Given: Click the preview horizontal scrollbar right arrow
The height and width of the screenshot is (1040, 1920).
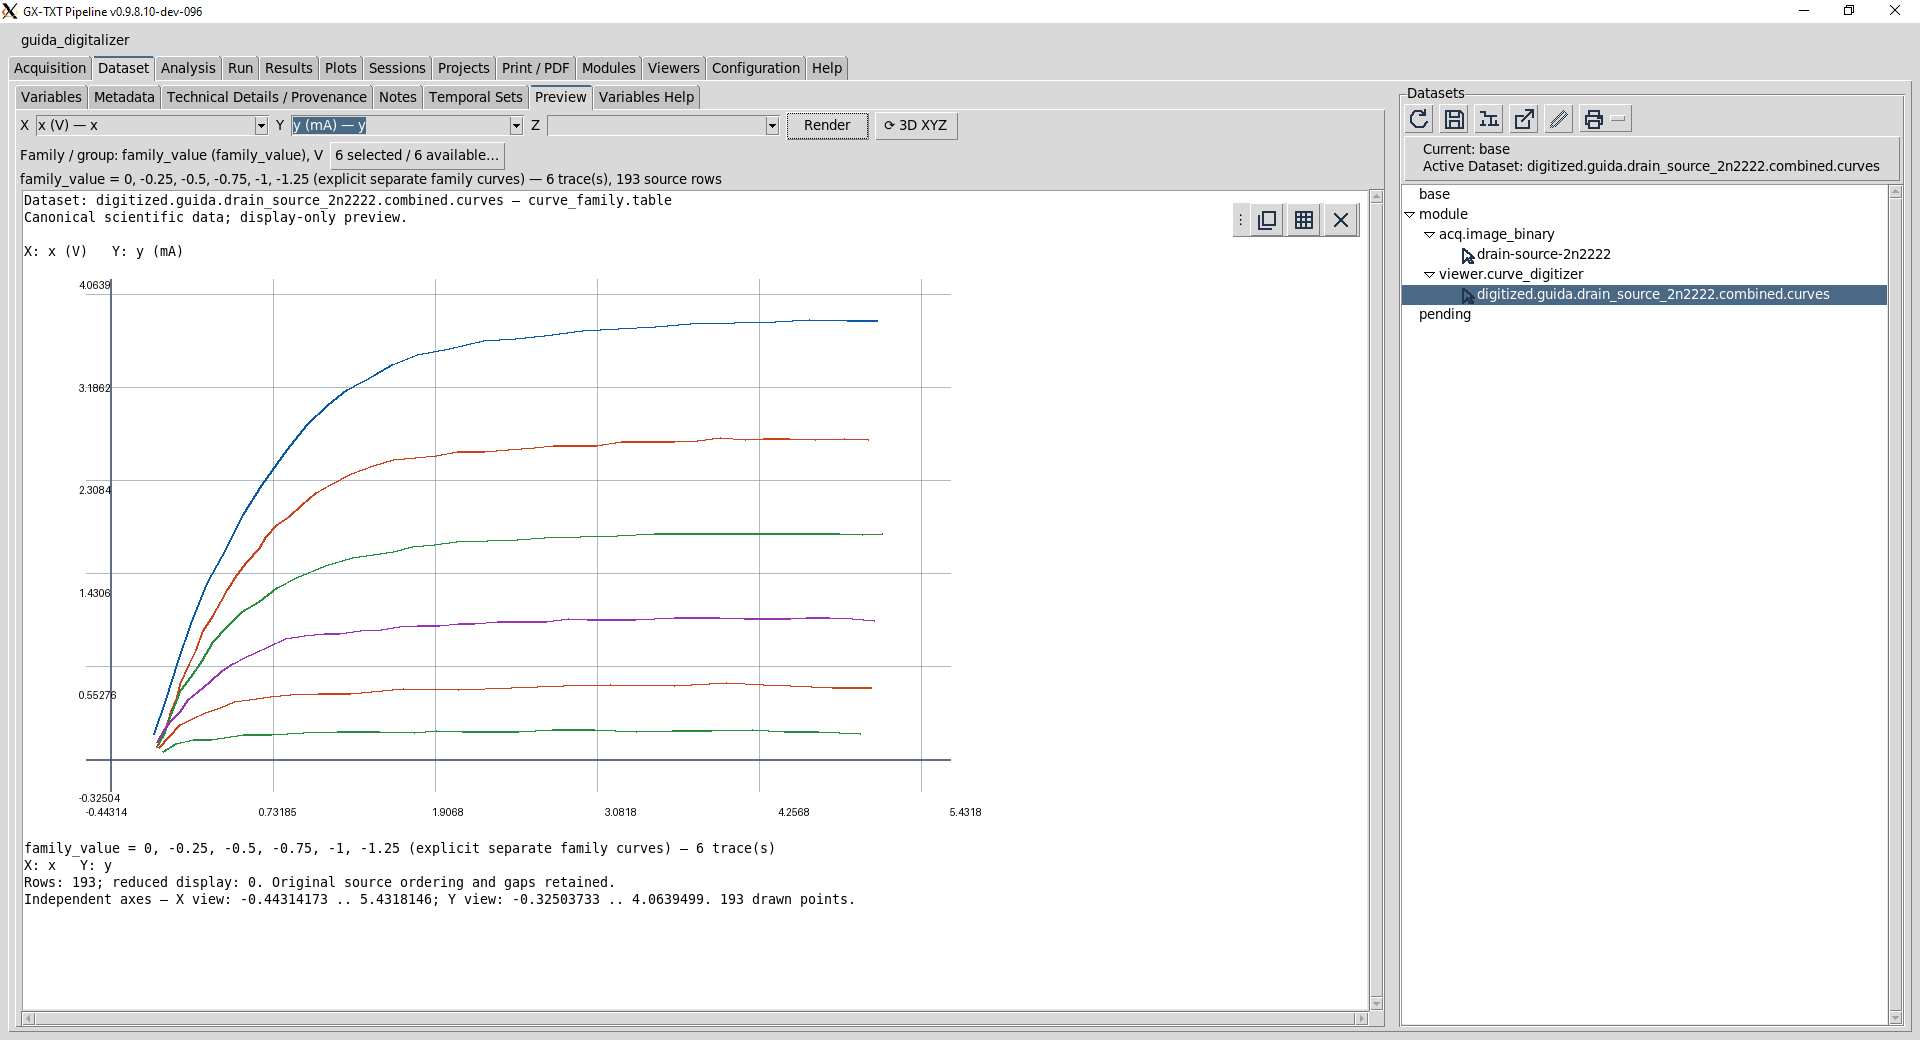Looking at the screenshot, I should 1361,1019.
